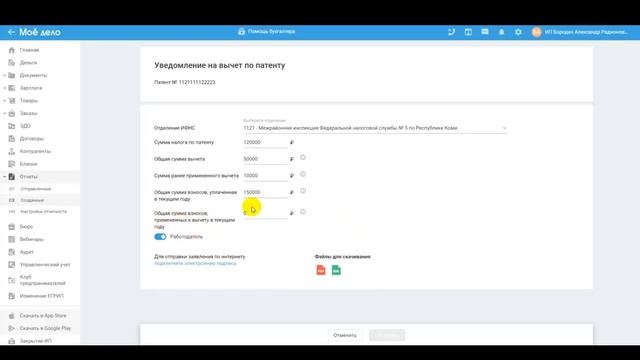This screenshot has height=360, width=640.
Task: Click the Бюро sidebar icon
Action: (11, 227)
